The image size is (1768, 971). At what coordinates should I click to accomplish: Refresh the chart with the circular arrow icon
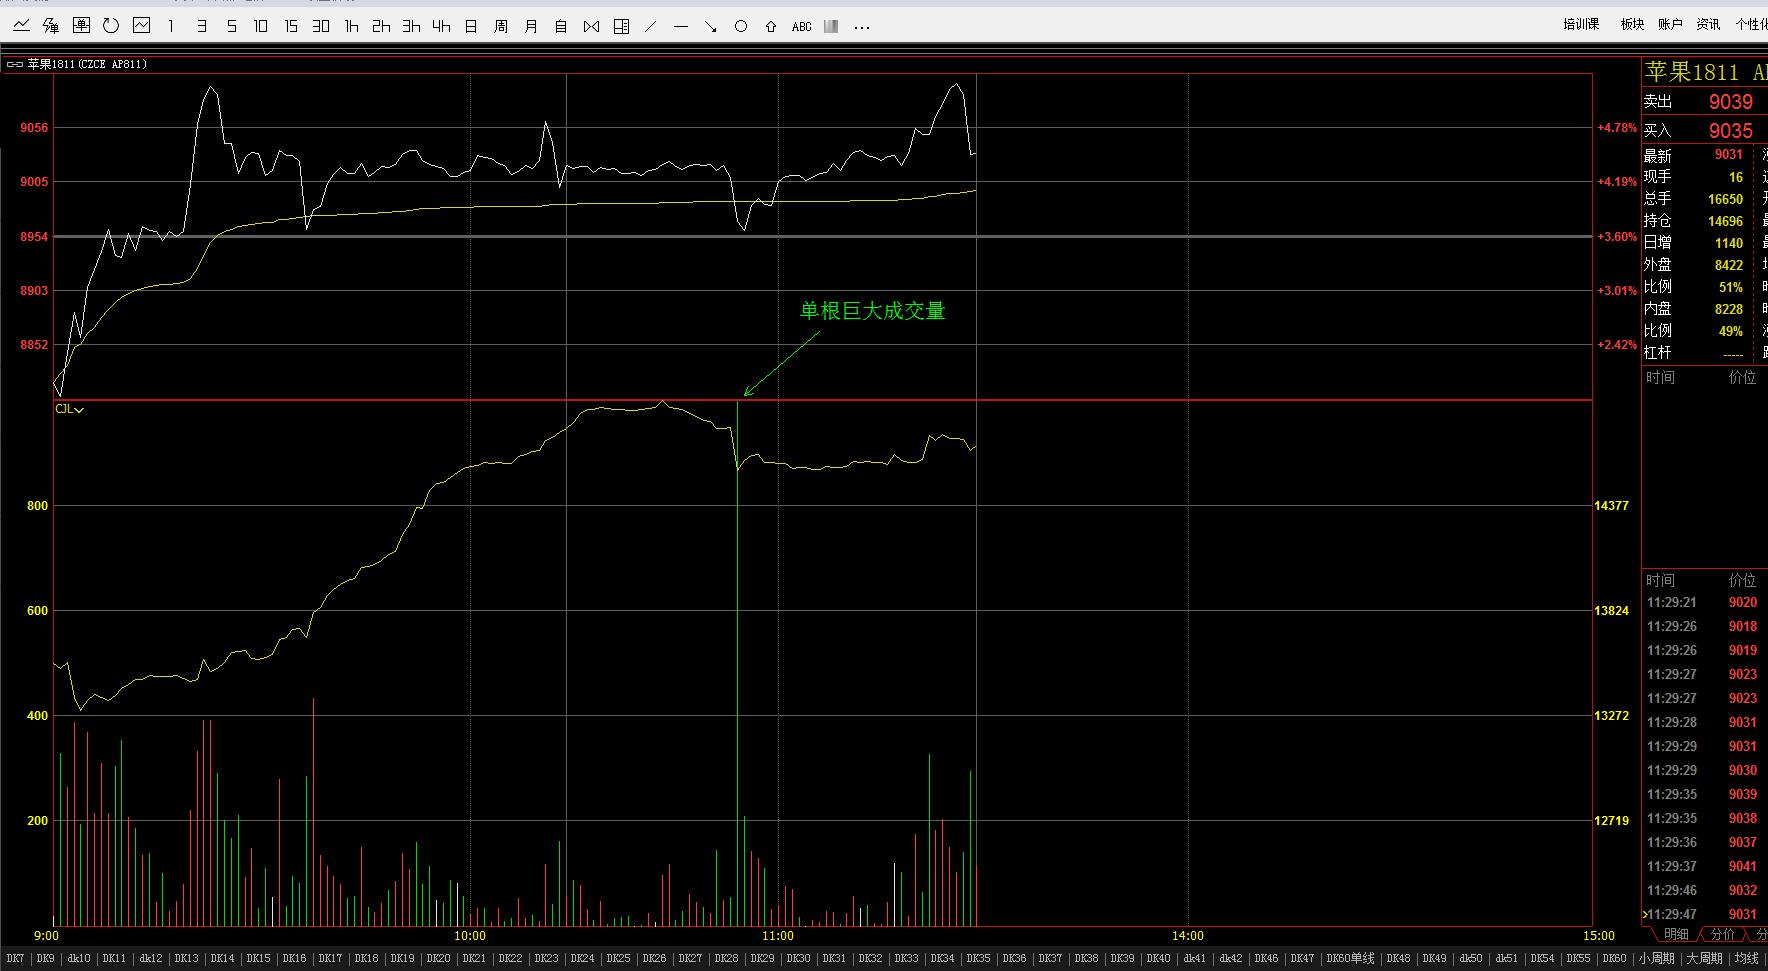111,26
